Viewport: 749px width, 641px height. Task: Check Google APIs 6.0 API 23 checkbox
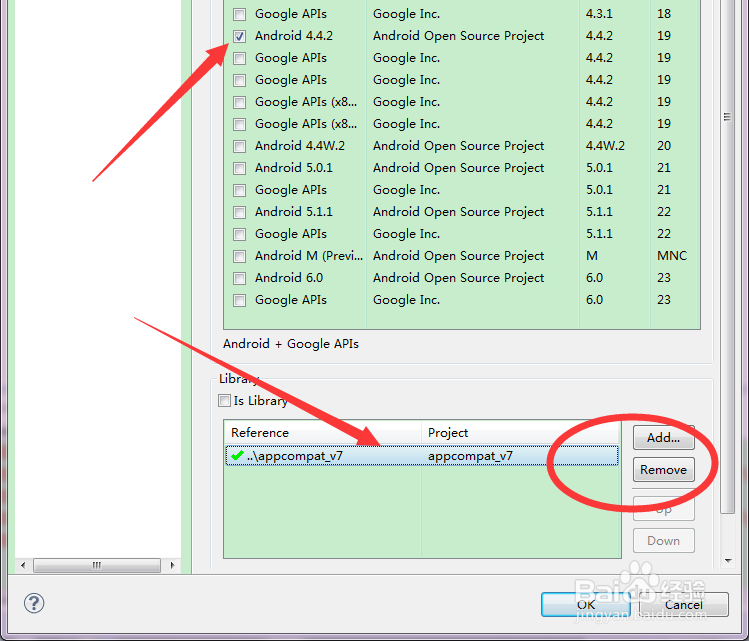point(239,300)
